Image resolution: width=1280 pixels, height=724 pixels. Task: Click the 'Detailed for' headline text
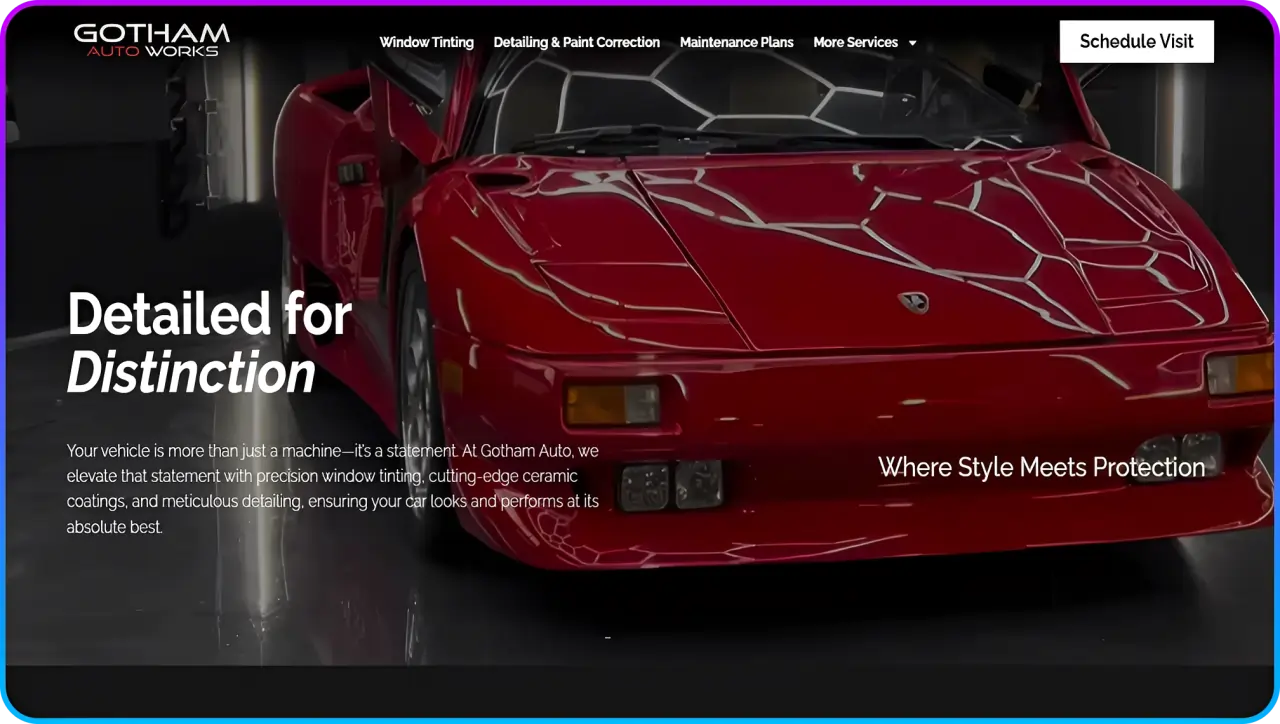click(209, 314)
